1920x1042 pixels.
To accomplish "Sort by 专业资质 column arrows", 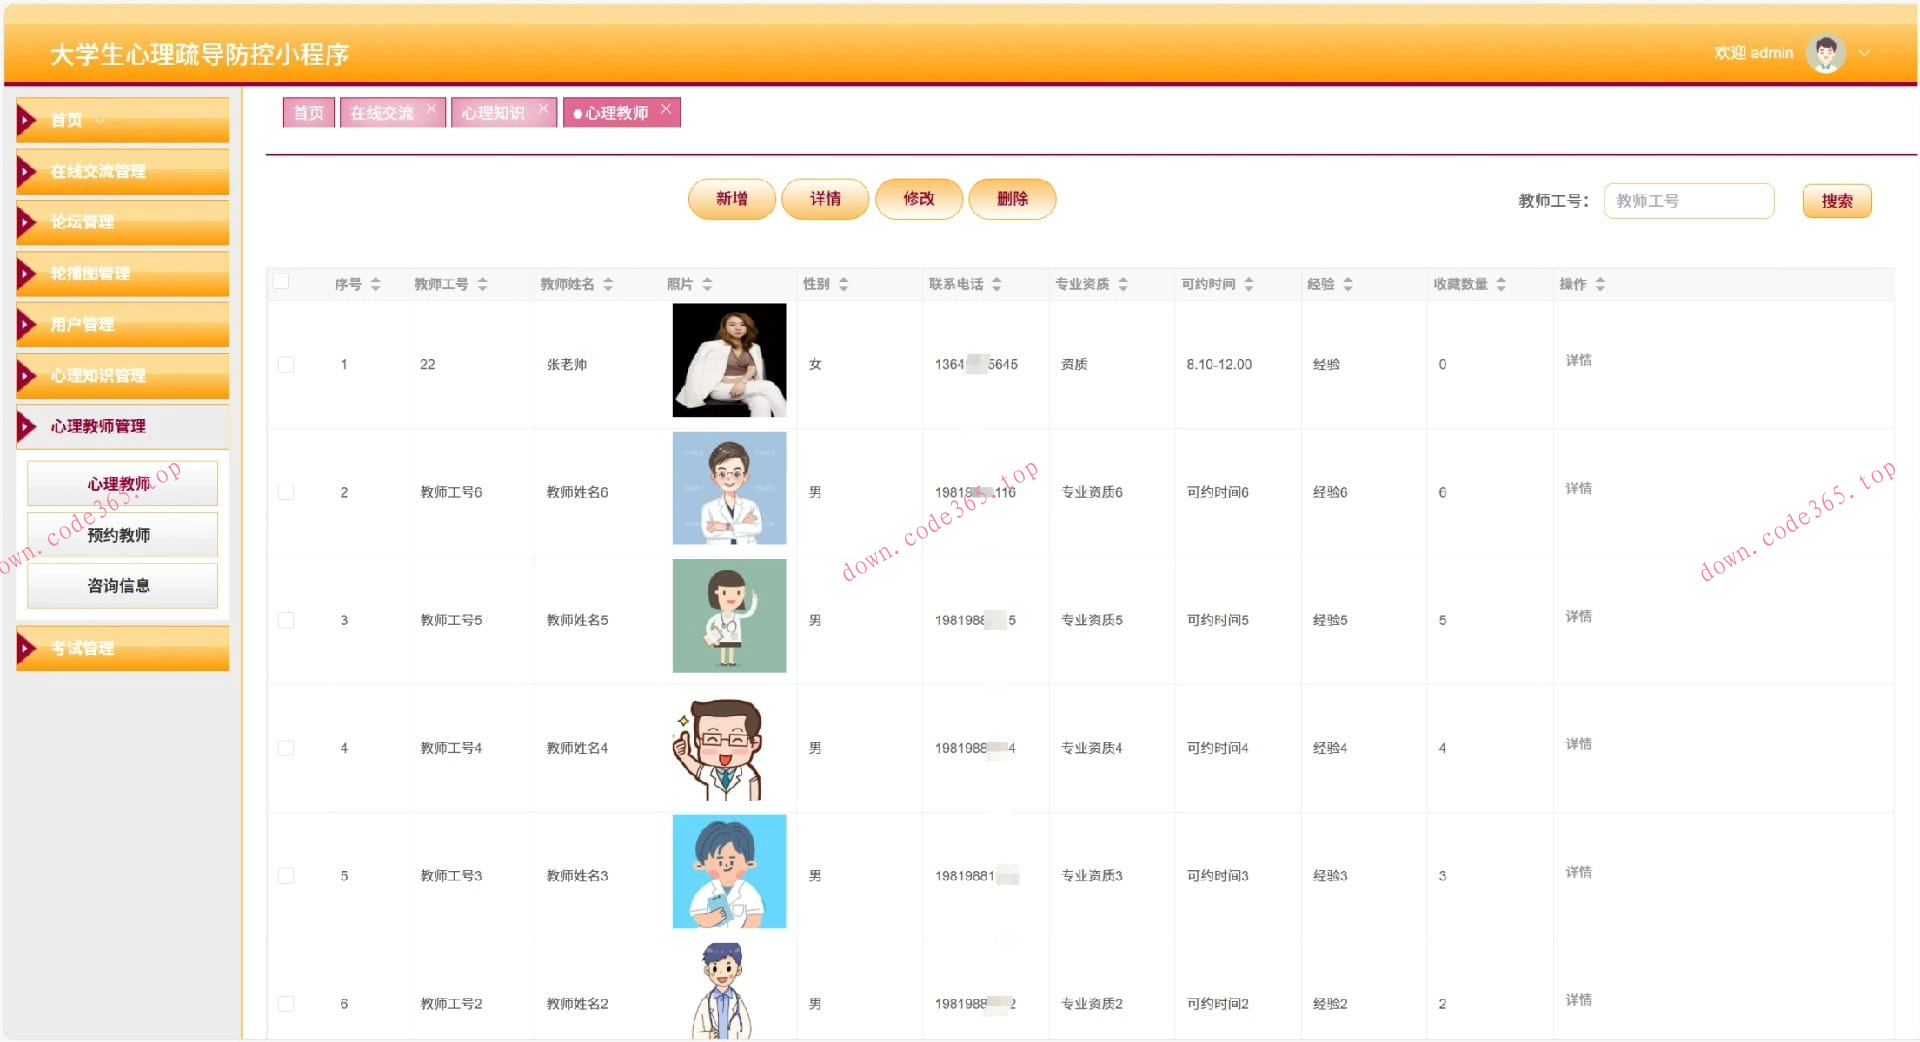I will tap(1123, 284).
